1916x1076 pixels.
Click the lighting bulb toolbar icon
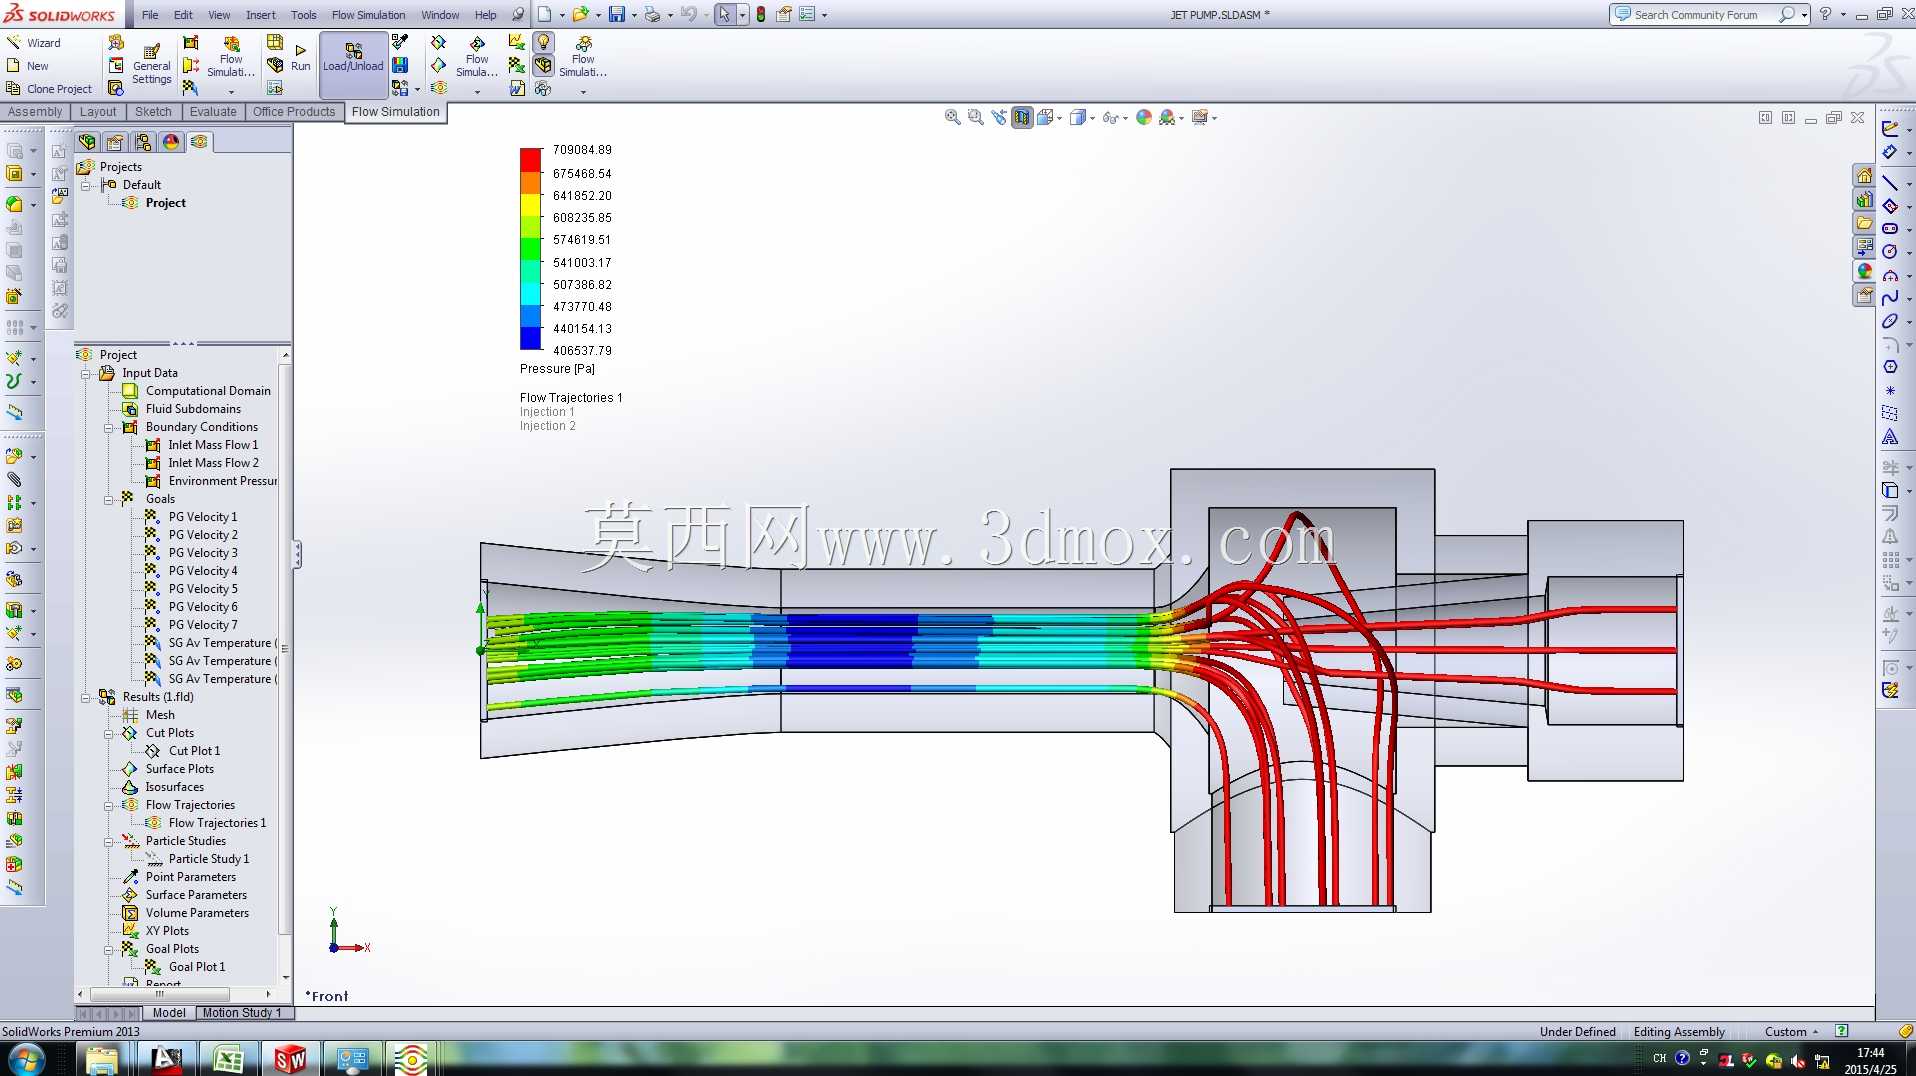click(x=543, y=42)
